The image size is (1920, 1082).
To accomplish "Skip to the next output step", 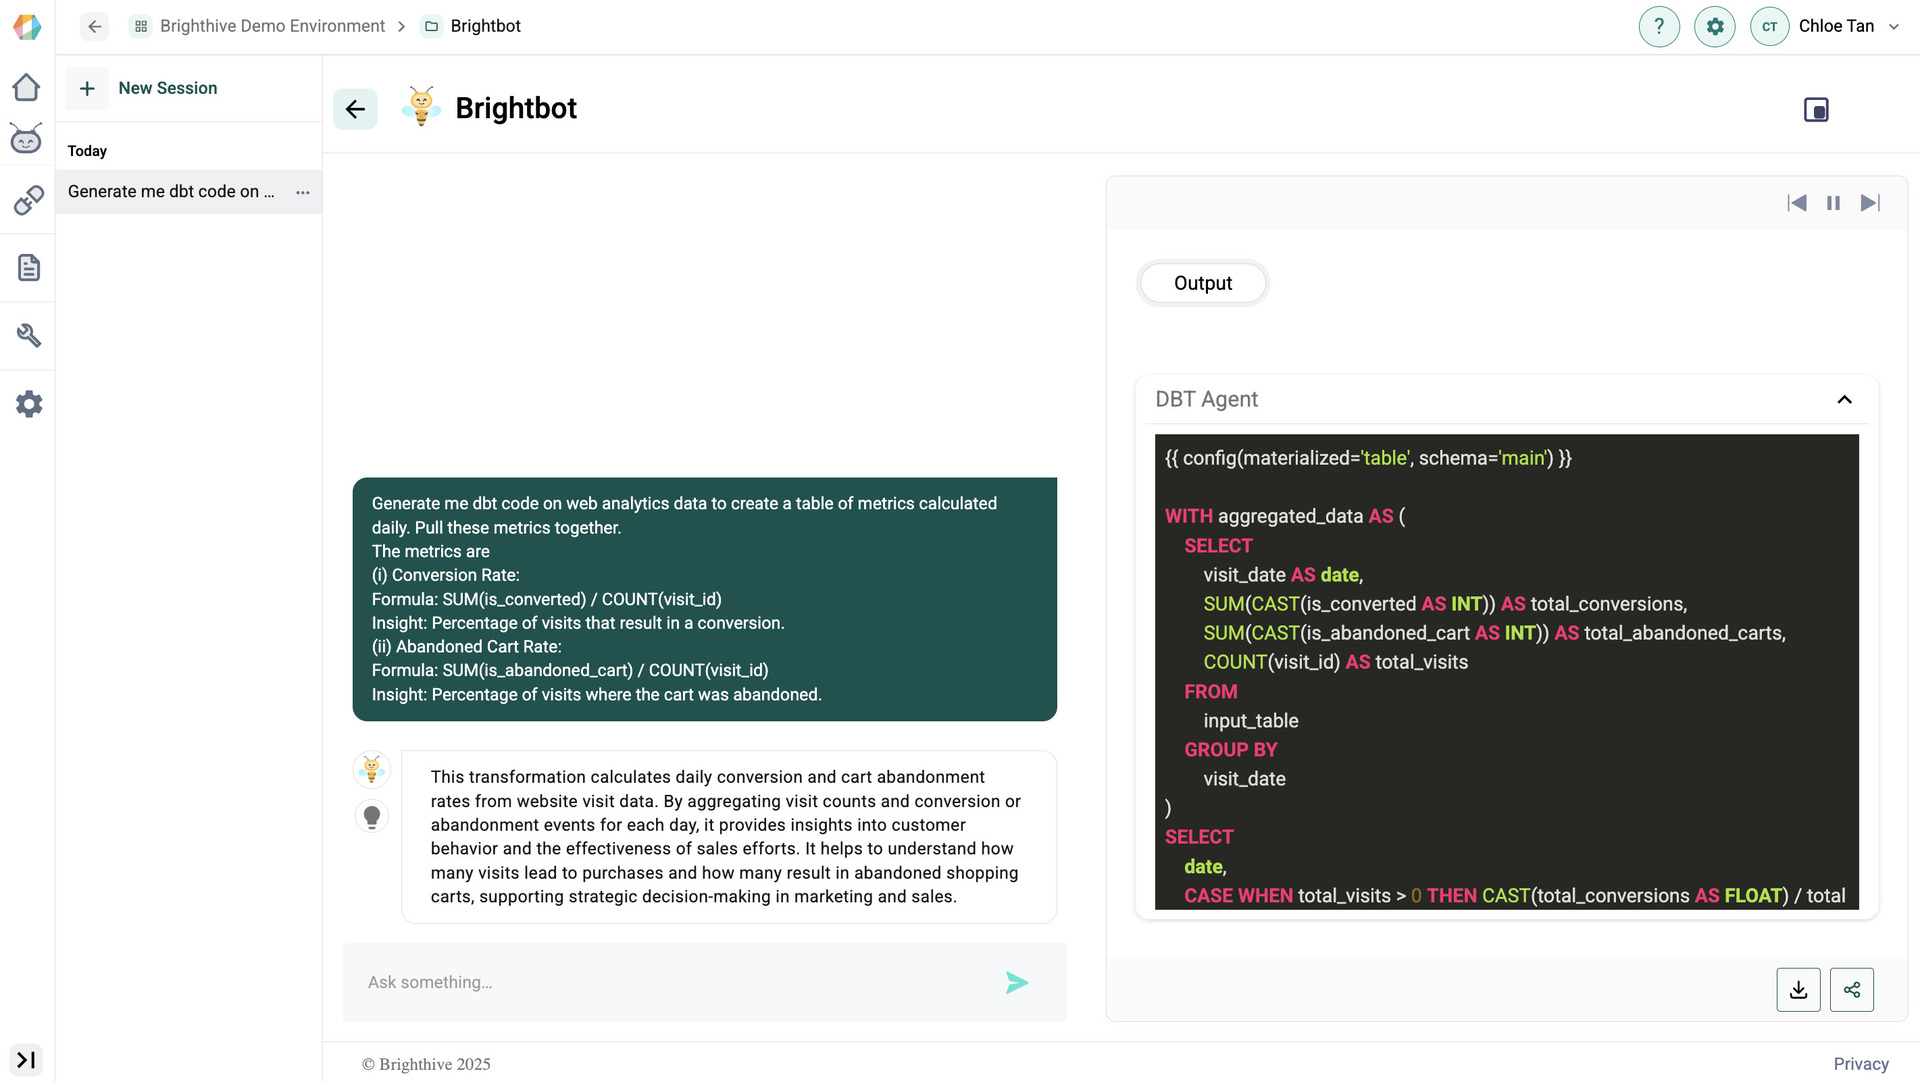I will click(x=1870, y=203).
